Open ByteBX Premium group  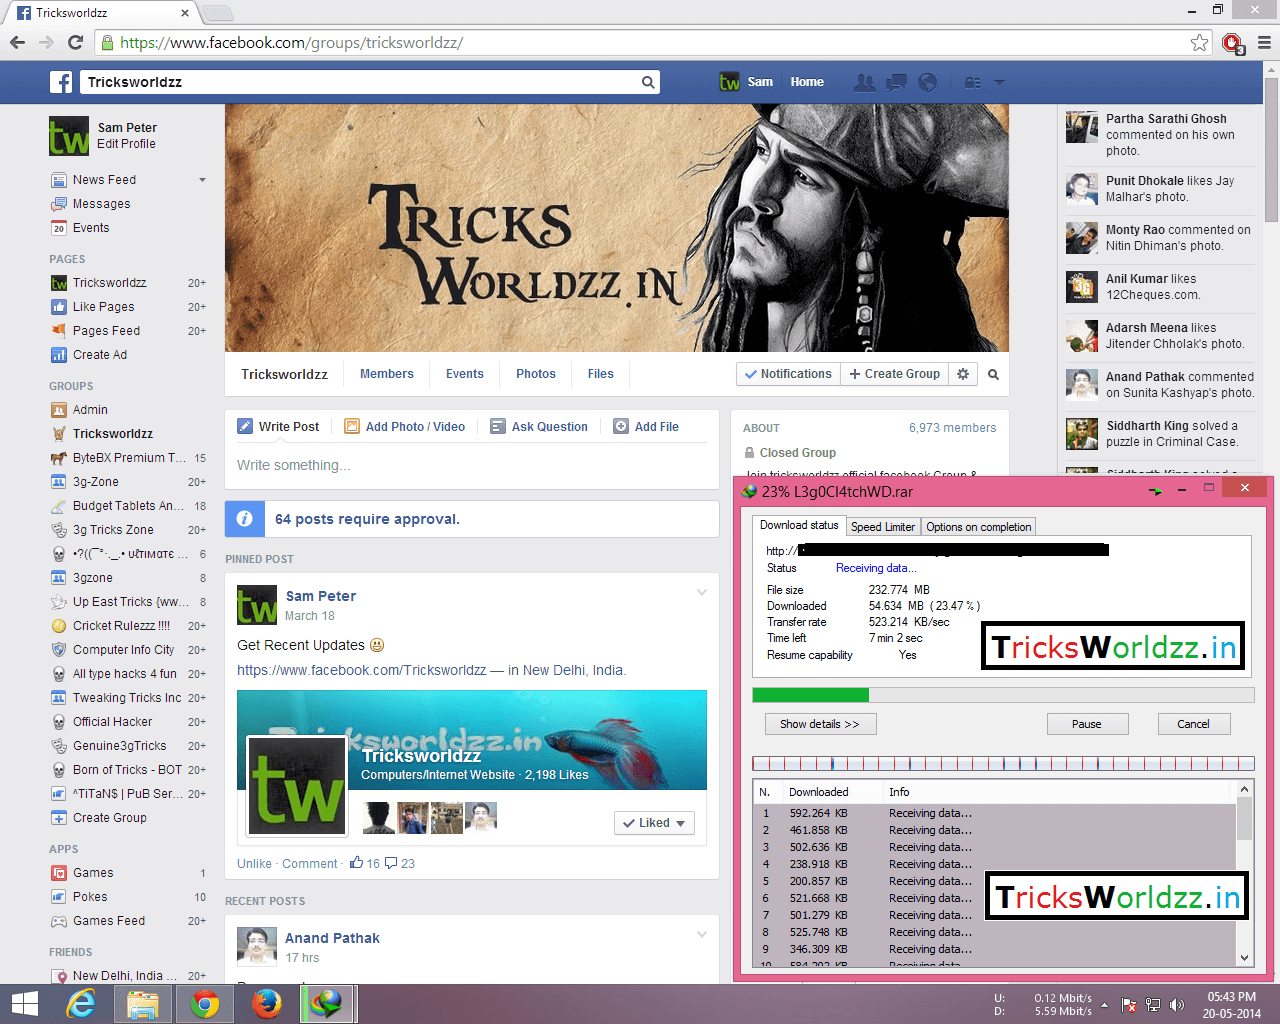click(x=129, y=458)
